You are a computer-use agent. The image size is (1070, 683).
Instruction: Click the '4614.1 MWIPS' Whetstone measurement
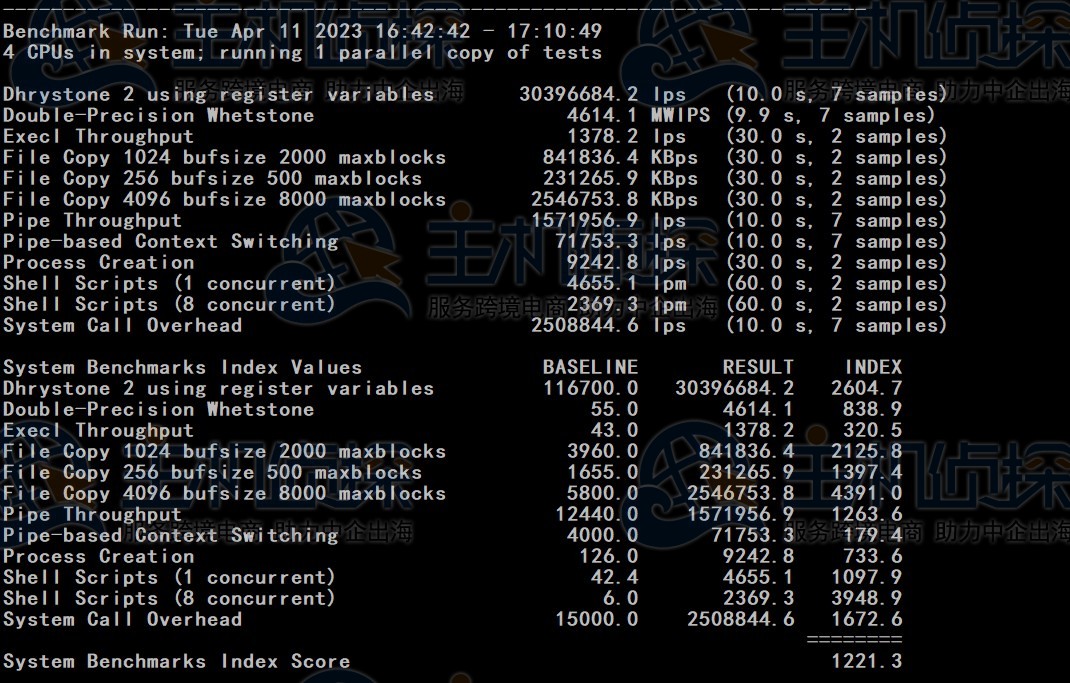pyautogui.click(x=638, y=115)
